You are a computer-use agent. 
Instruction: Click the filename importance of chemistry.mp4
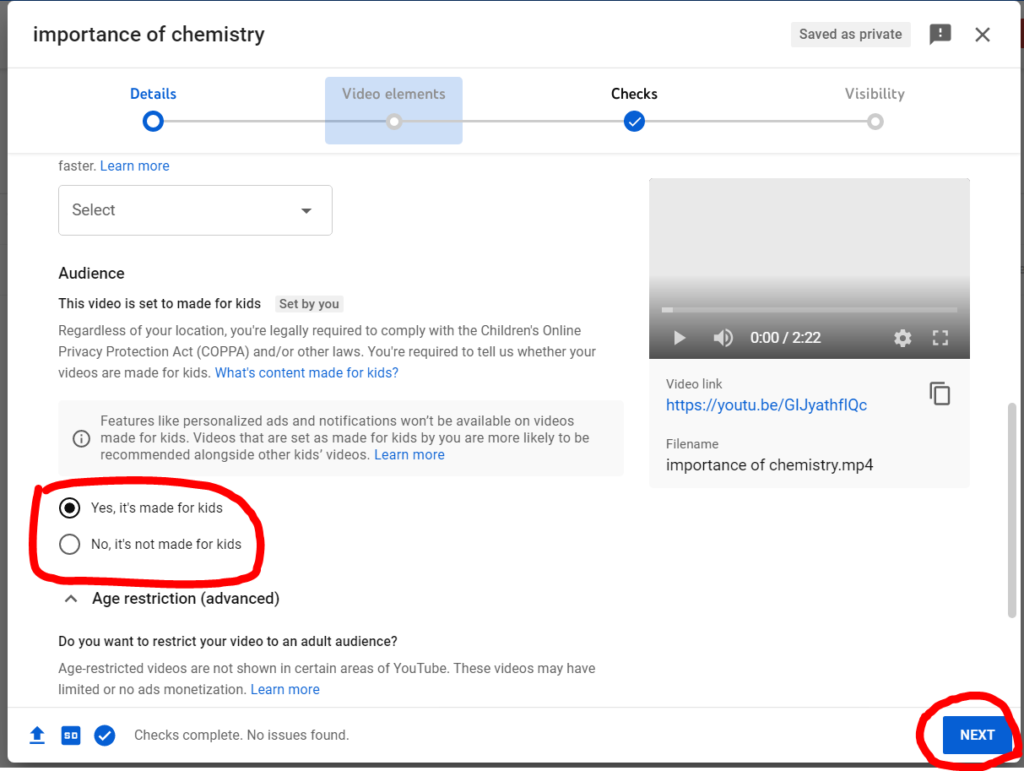[x=769, y=465]
